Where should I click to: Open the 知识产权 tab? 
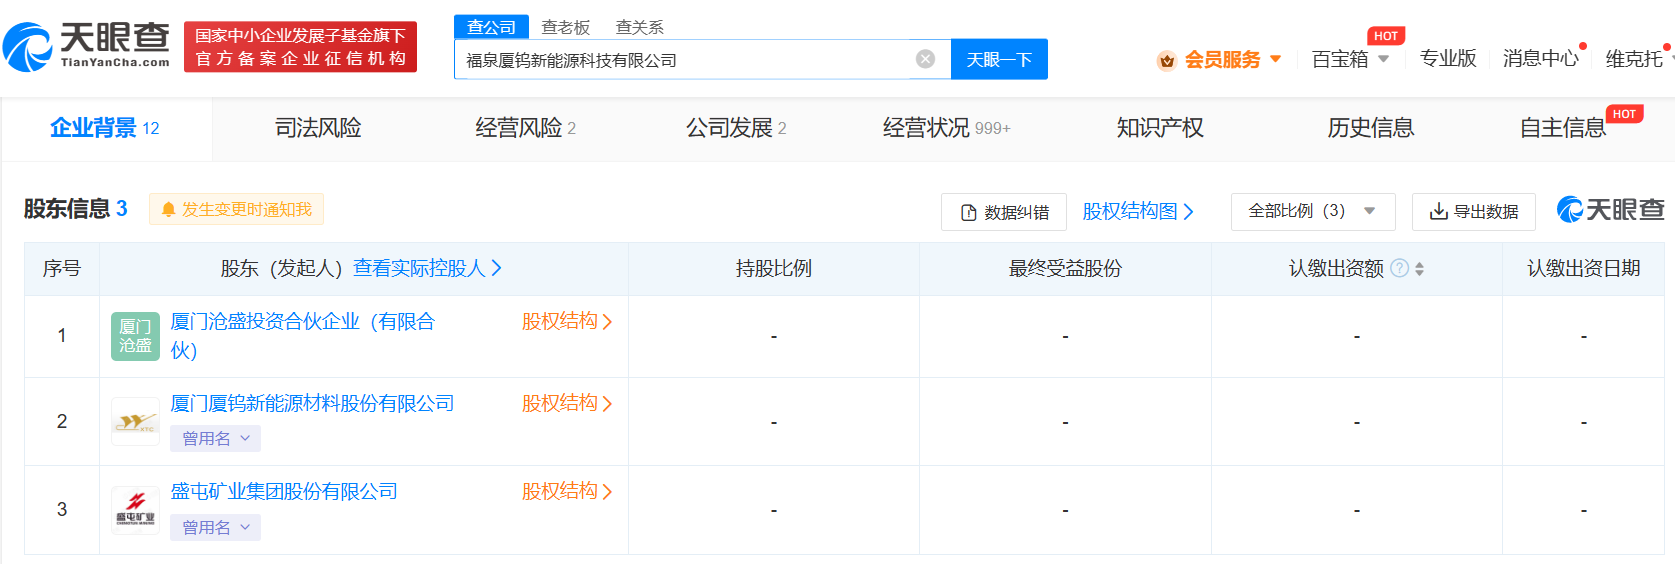click(1160, 128)
